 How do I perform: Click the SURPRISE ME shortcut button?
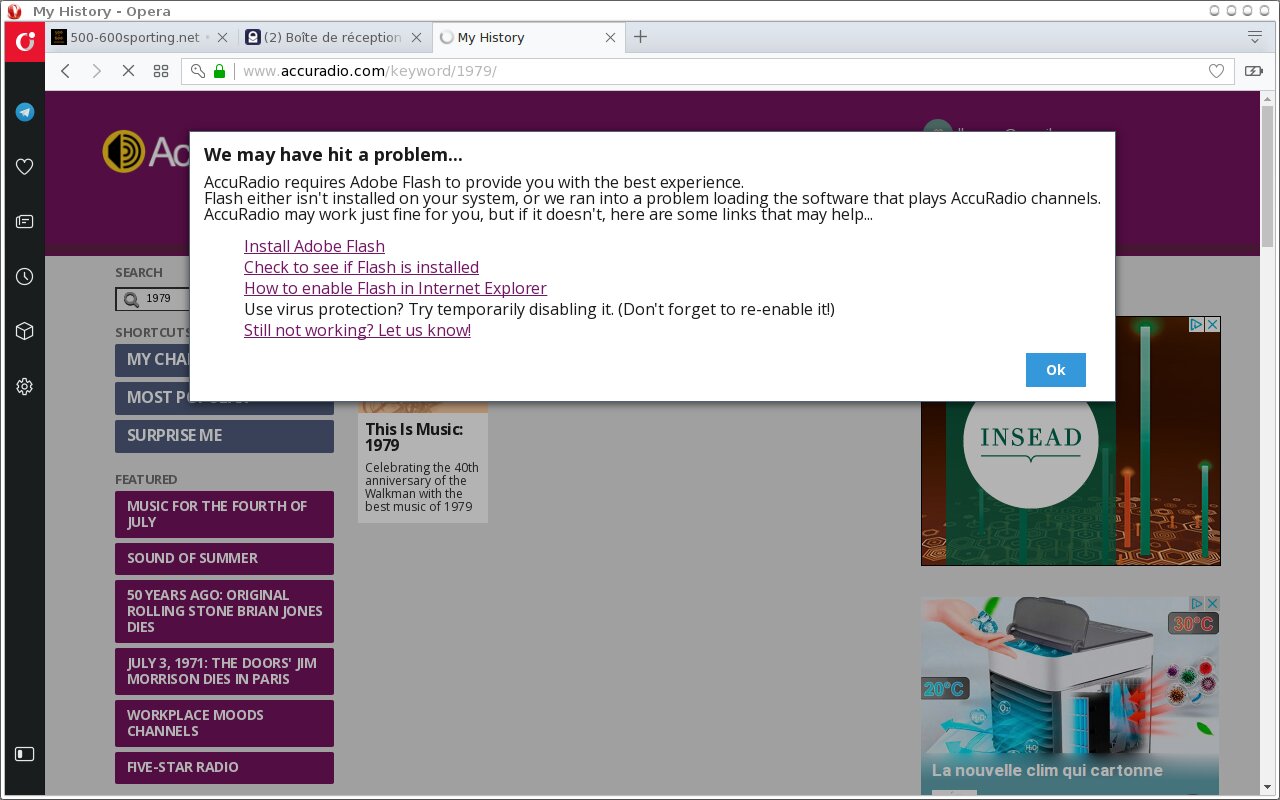(224, 436)
